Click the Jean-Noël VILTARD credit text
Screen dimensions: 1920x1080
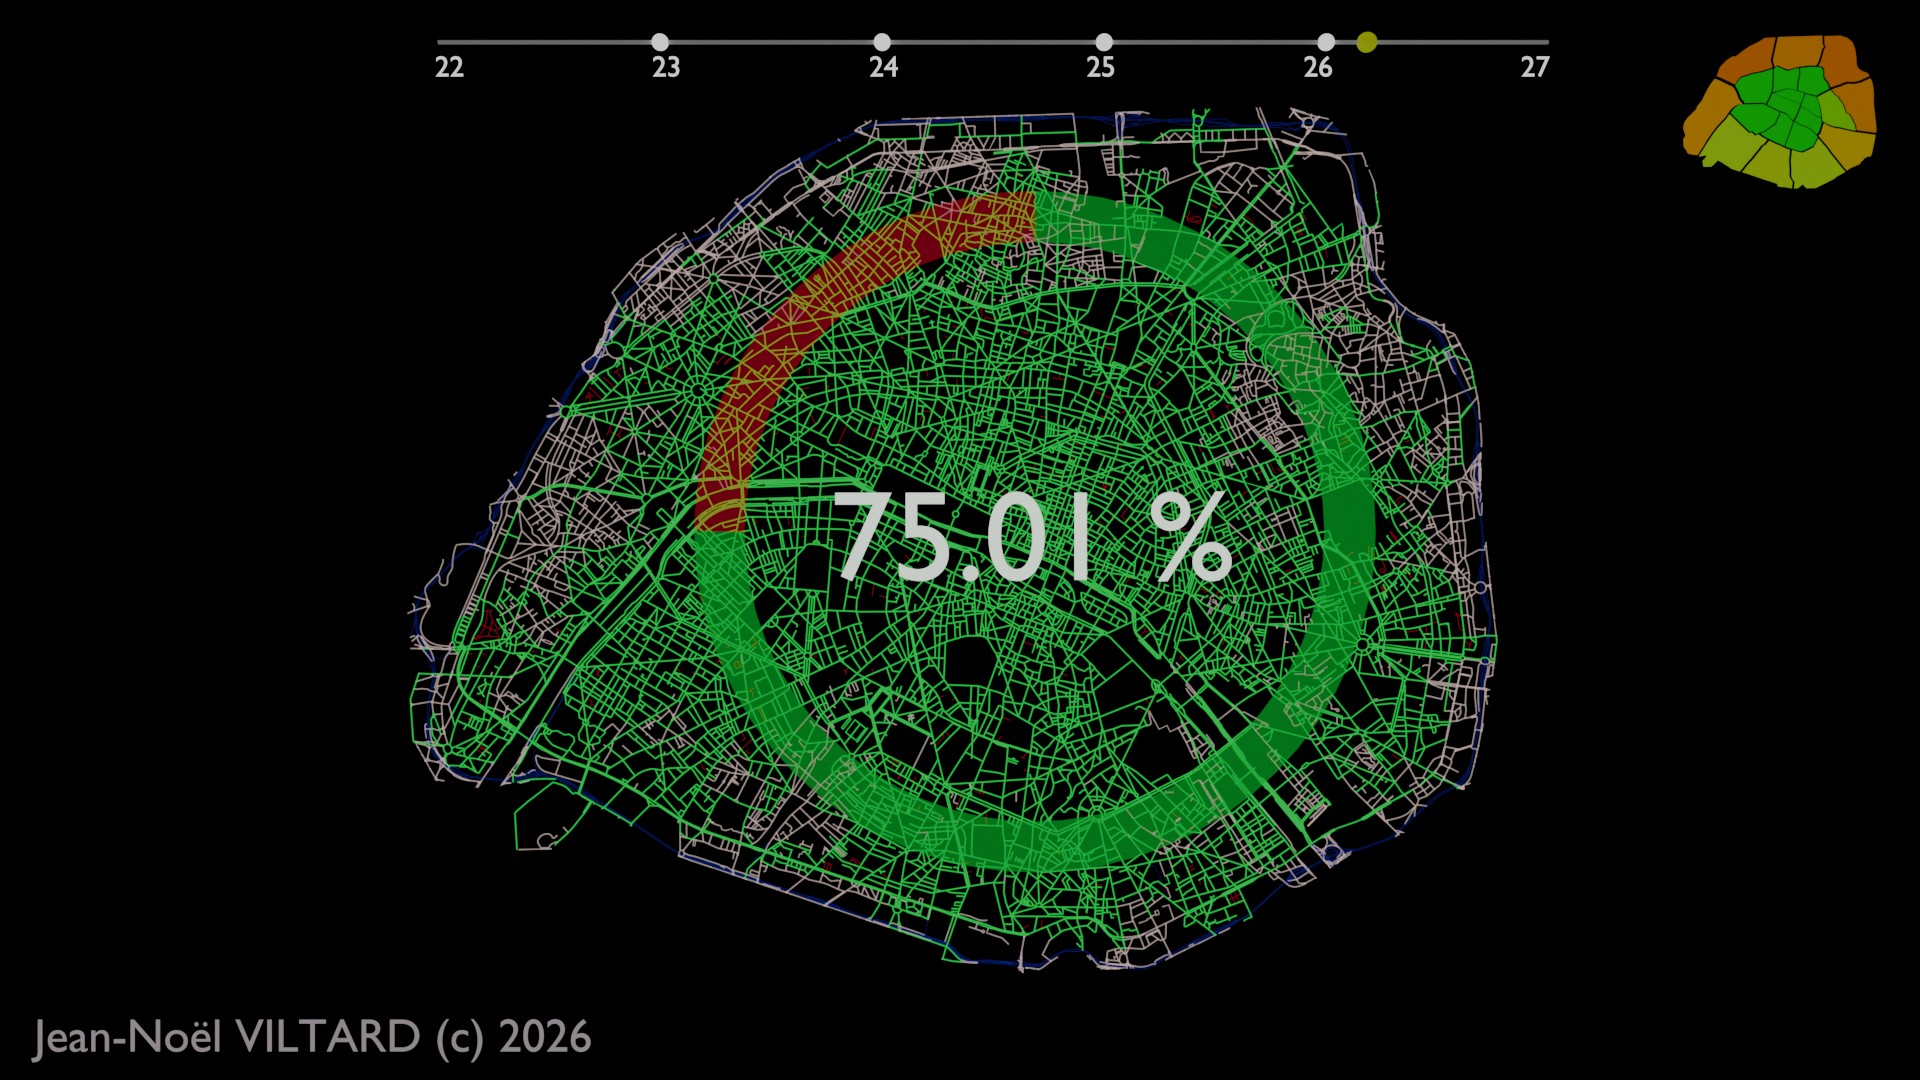pyautogui.click(x=312, y=1037)
